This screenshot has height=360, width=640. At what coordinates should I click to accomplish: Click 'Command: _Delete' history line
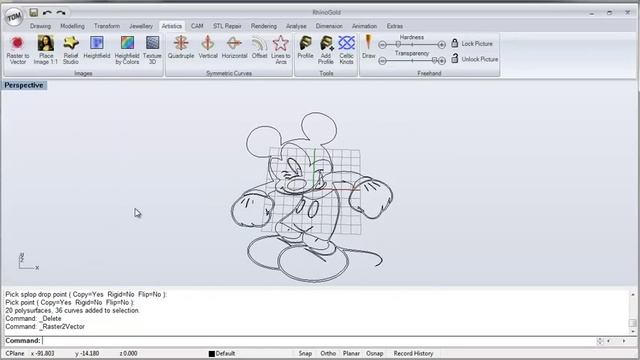33,318
